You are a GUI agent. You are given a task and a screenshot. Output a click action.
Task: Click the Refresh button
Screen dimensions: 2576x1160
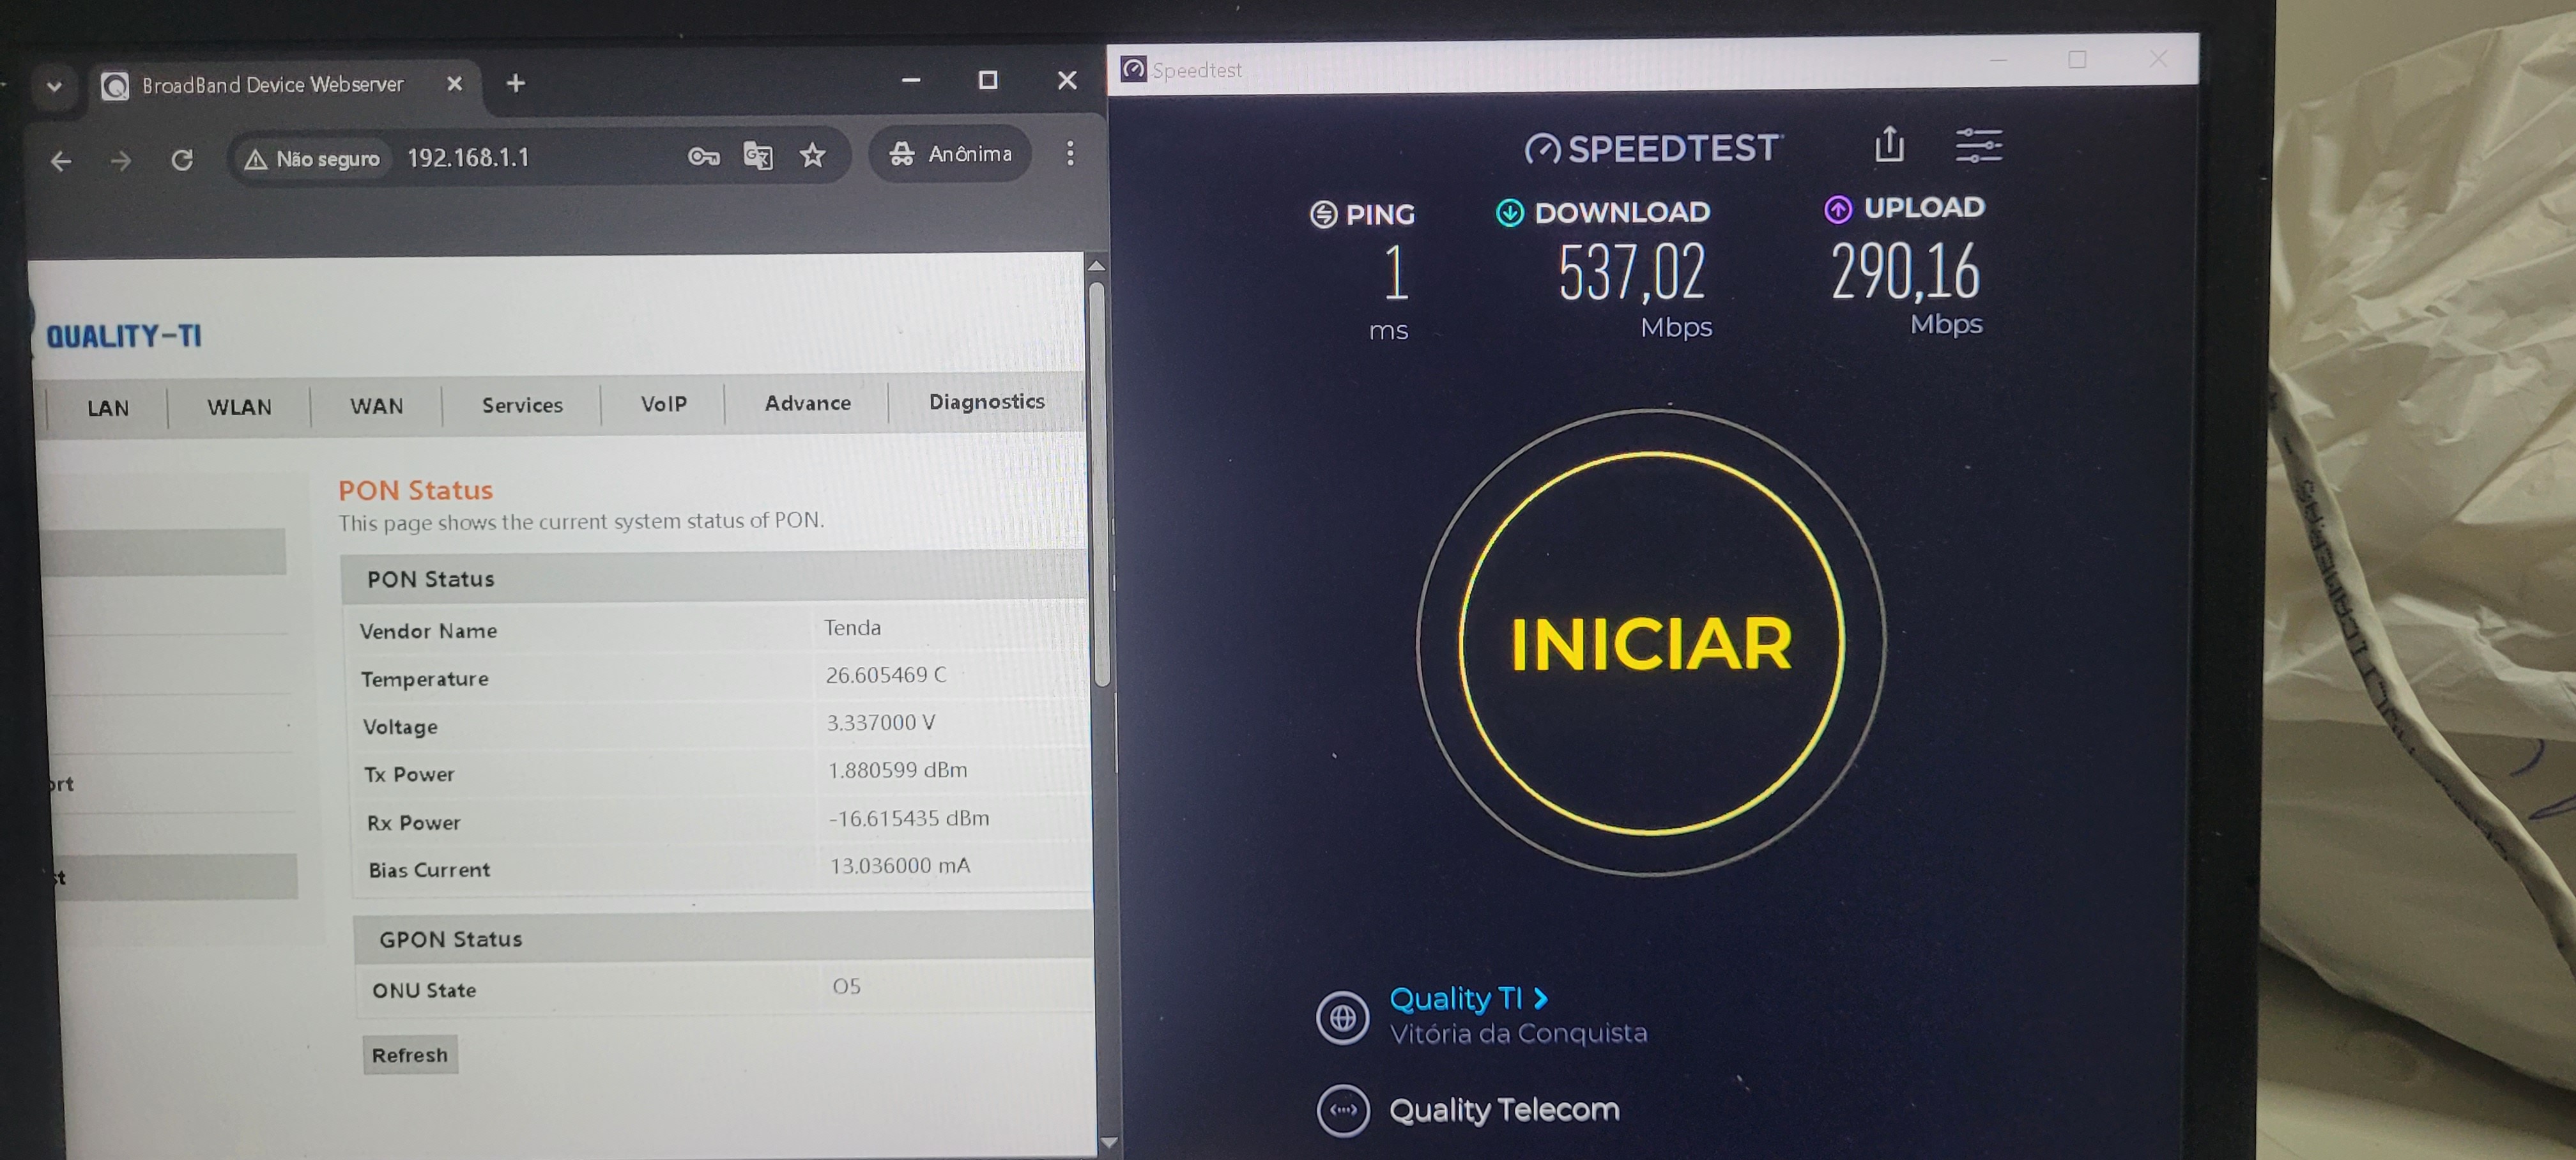pyautogui.click(x=410, y=1055)
